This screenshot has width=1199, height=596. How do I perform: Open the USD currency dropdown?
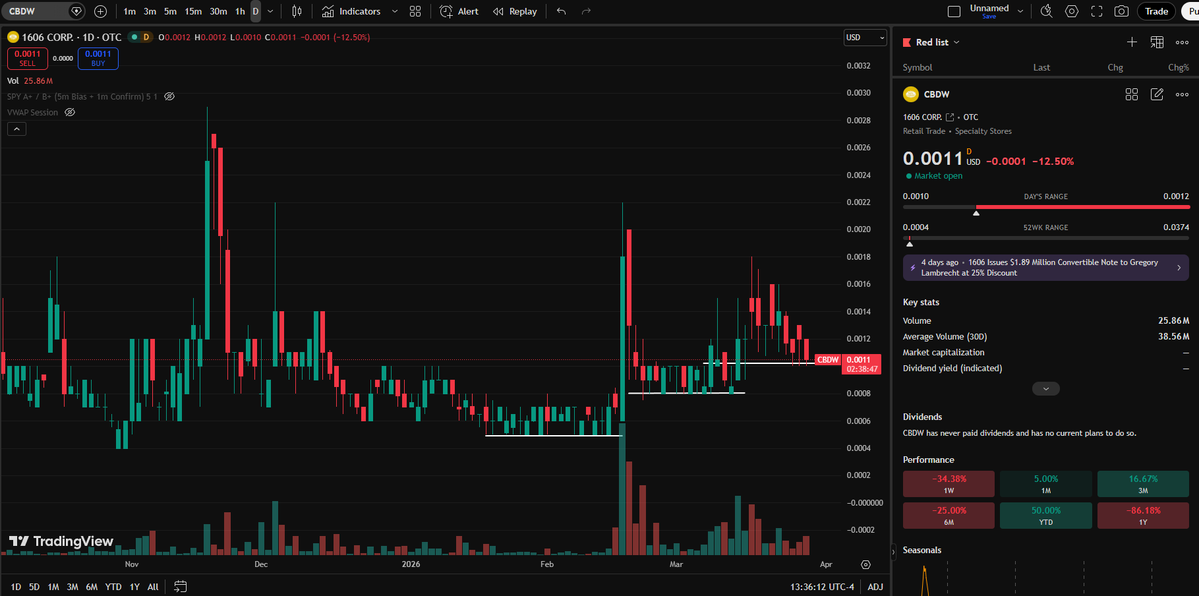(865, 37)
